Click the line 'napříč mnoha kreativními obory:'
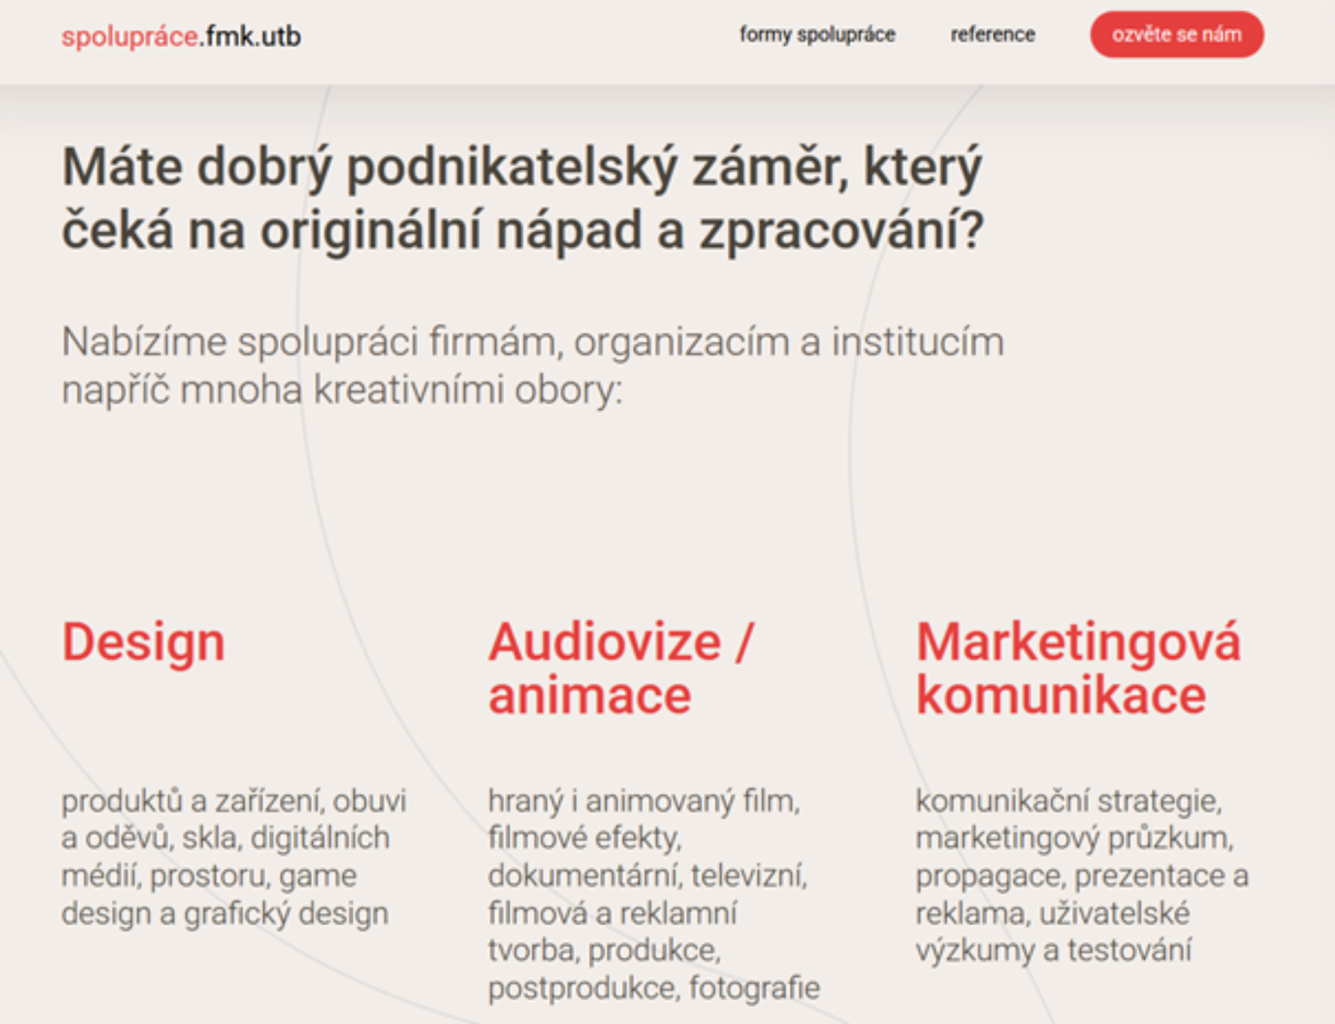 pos(341,390)
